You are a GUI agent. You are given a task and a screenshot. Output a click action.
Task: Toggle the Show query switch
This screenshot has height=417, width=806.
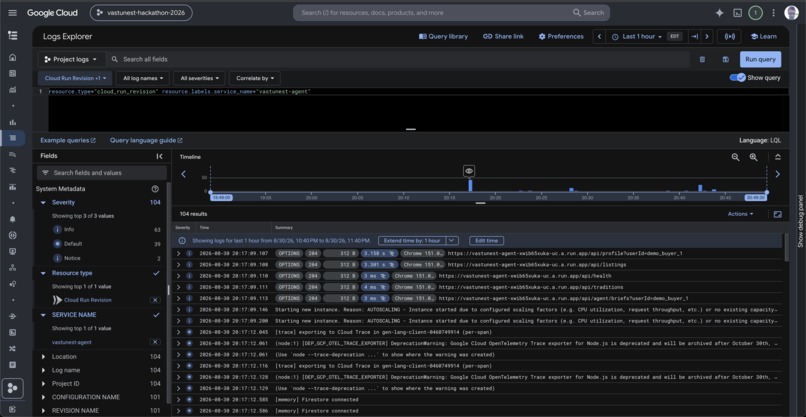pyautogui.click(x=738, y=78)
